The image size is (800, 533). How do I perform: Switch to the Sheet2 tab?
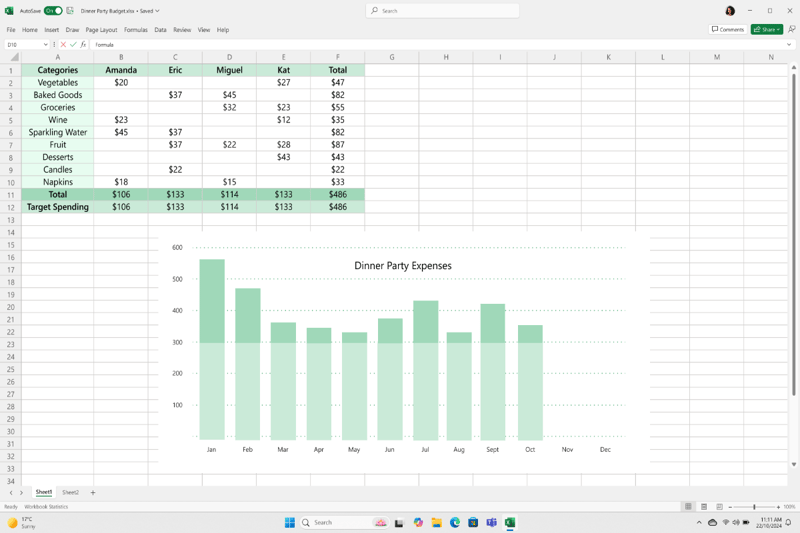70,492
